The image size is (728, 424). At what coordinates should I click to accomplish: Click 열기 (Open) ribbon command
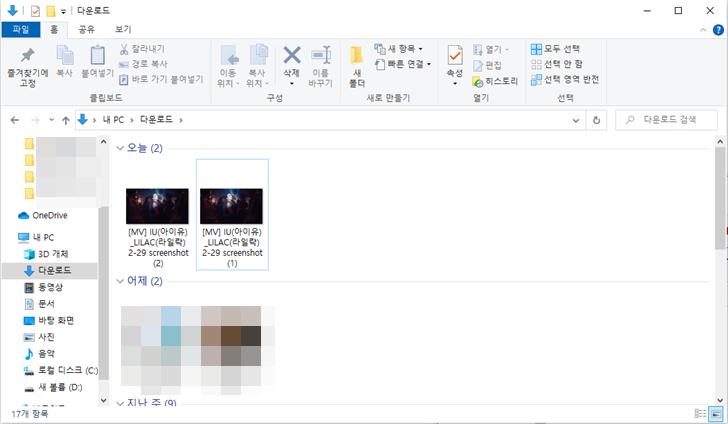(x=491, y=49)
